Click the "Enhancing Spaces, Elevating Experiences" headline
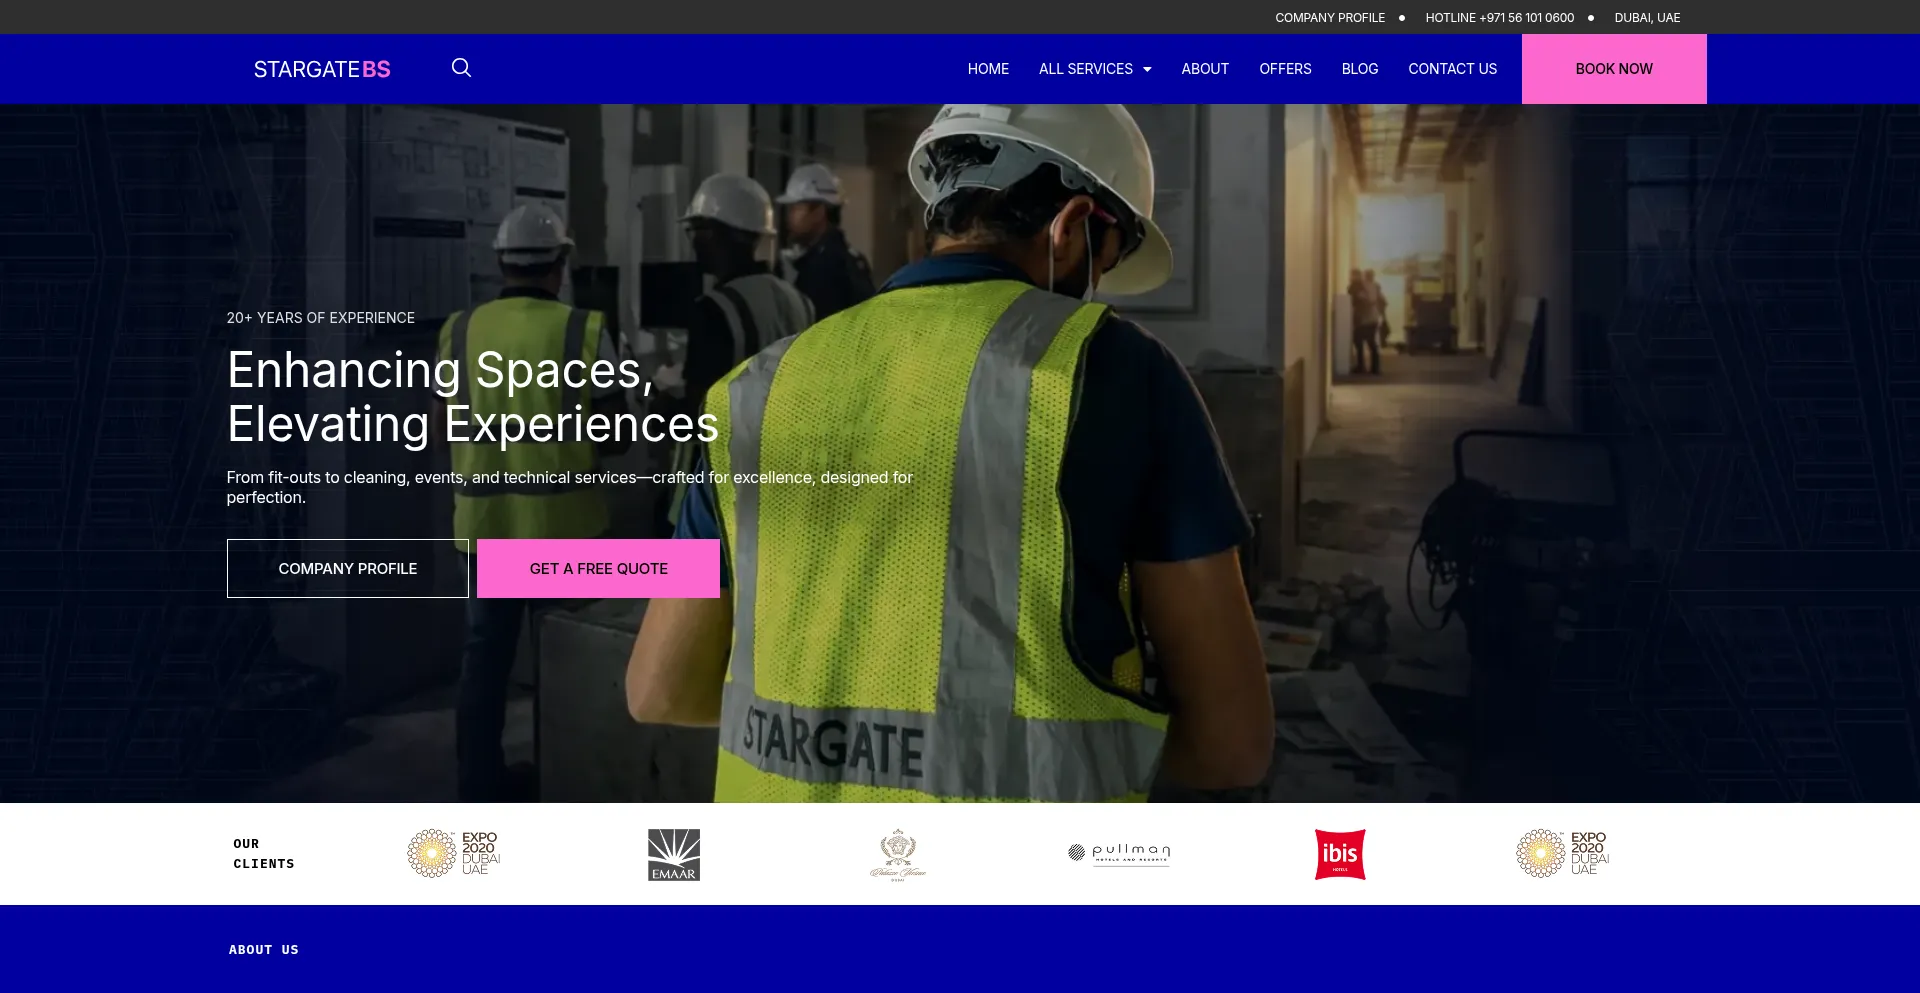Image resolution: width=1920 pixels, height=993 pixels. (x=473, y=397)
